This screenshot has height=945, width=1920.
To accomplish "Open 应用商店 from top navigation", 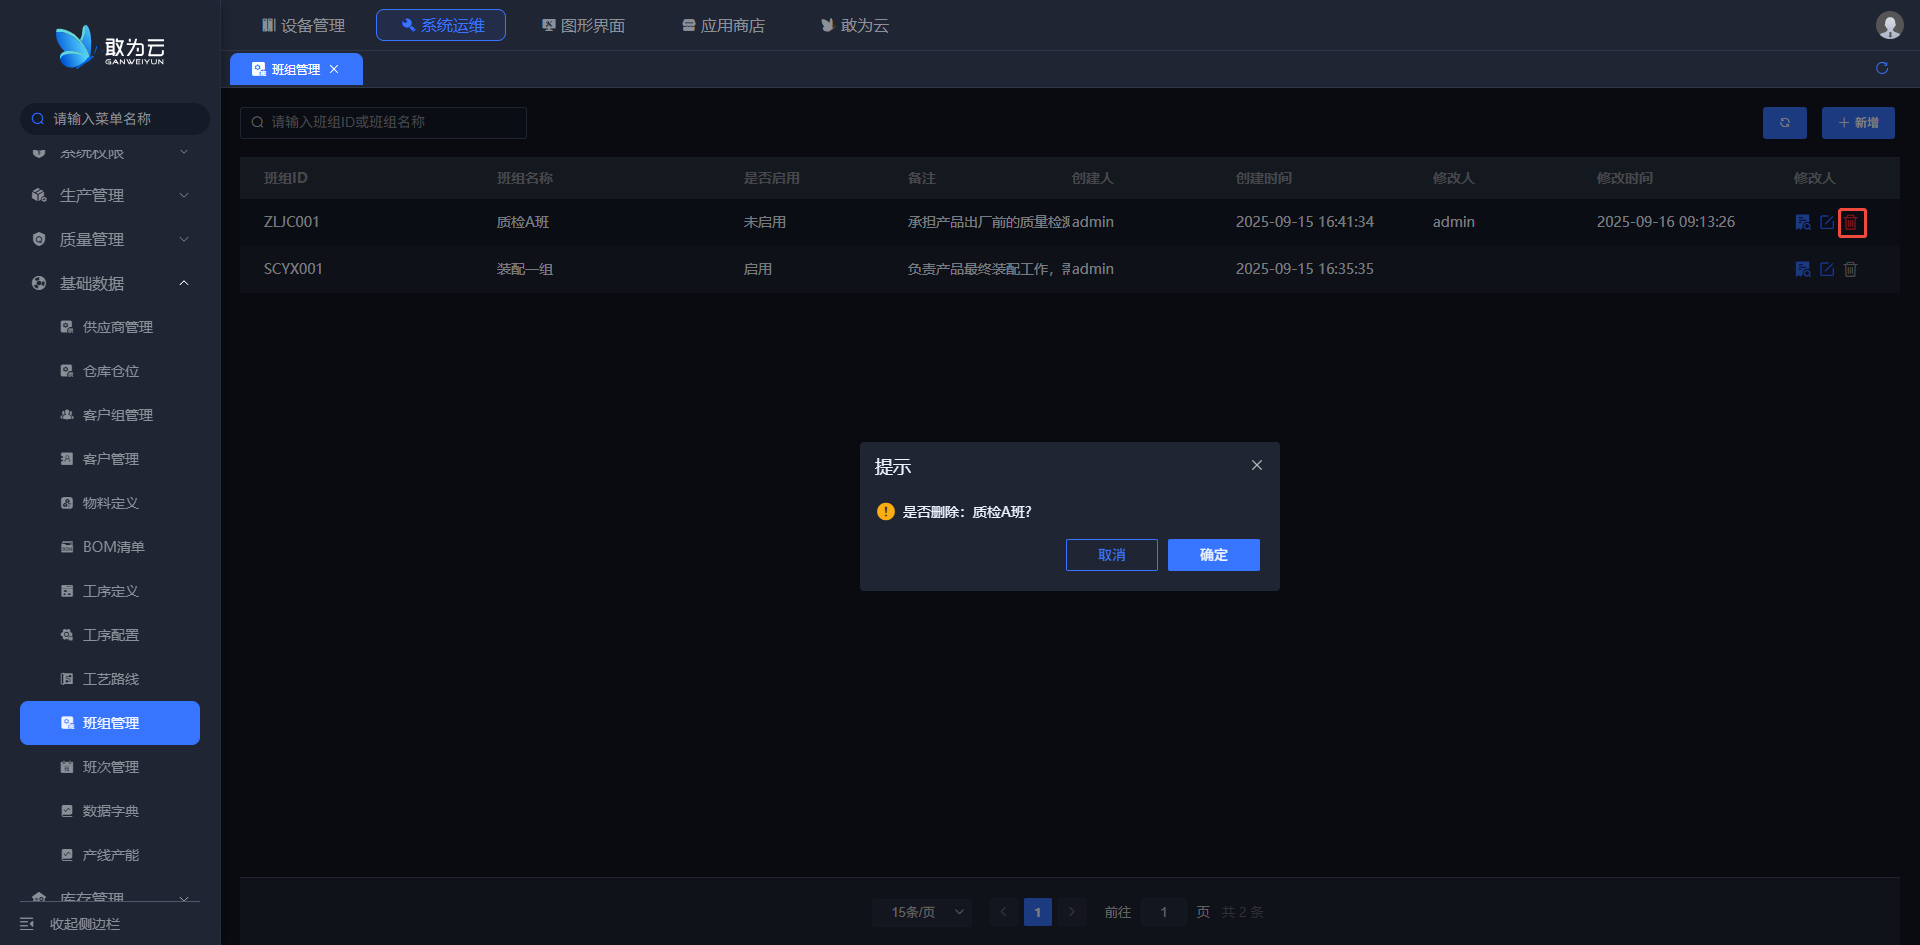I will [x=723, y=25].
